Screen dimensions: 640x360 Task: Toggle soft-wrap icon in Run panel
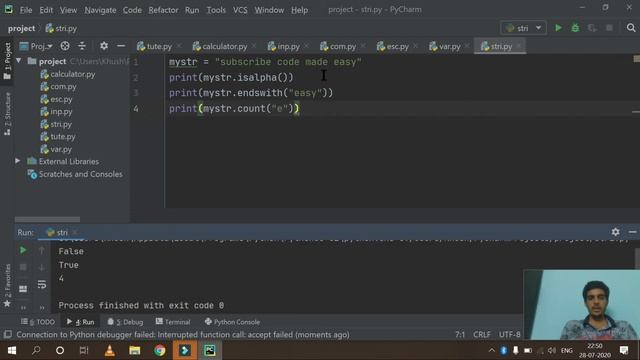coord(41,284)
